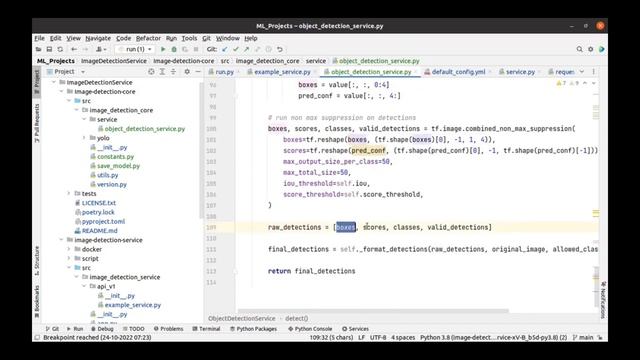The width and height of the screenshot is (640, 360).
Task: Click '4 spaces' indent in status bar
Action: tap(403, 338)
